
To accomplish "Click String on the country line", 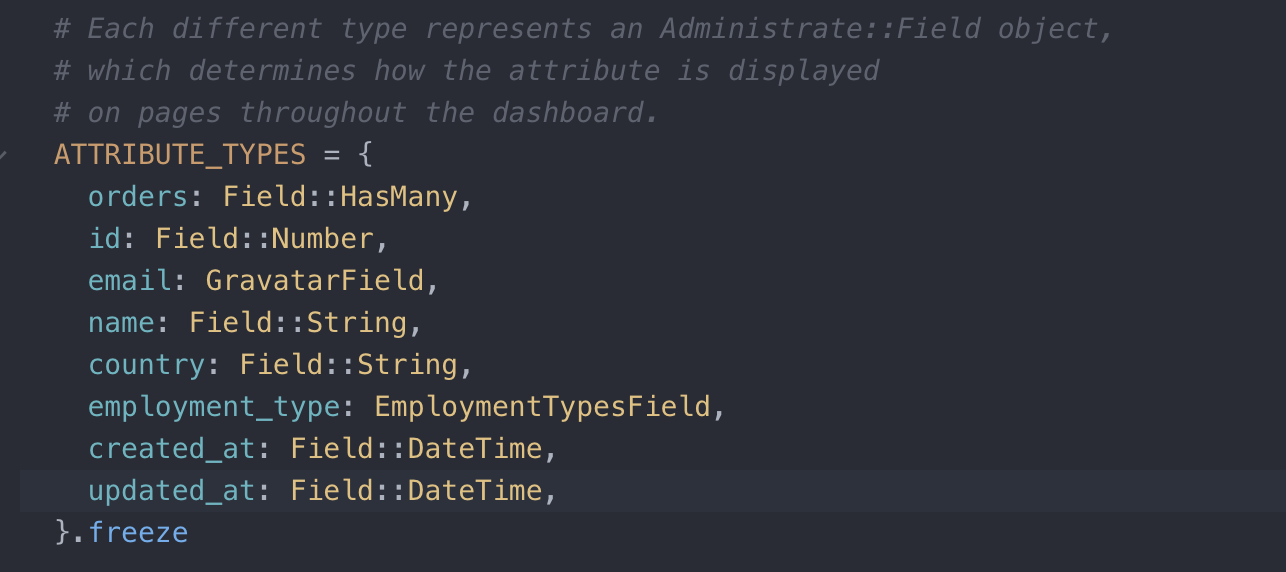I will click(x=408, y=365).
